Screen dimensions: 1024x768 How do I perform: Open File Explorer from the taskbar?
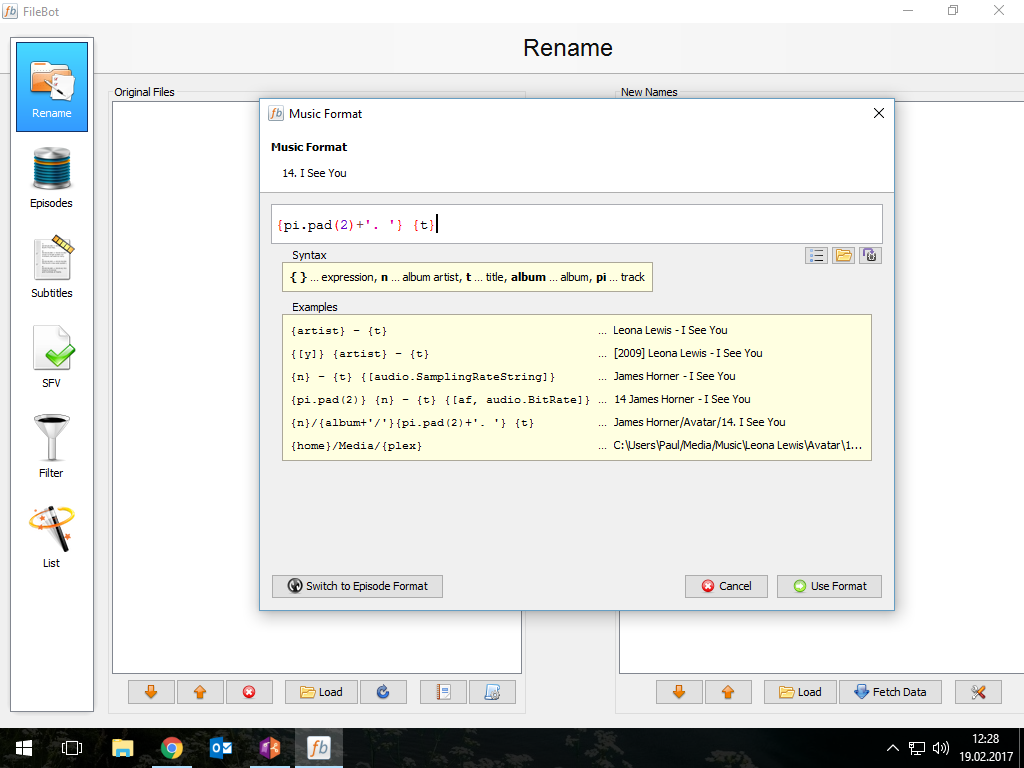122,748
